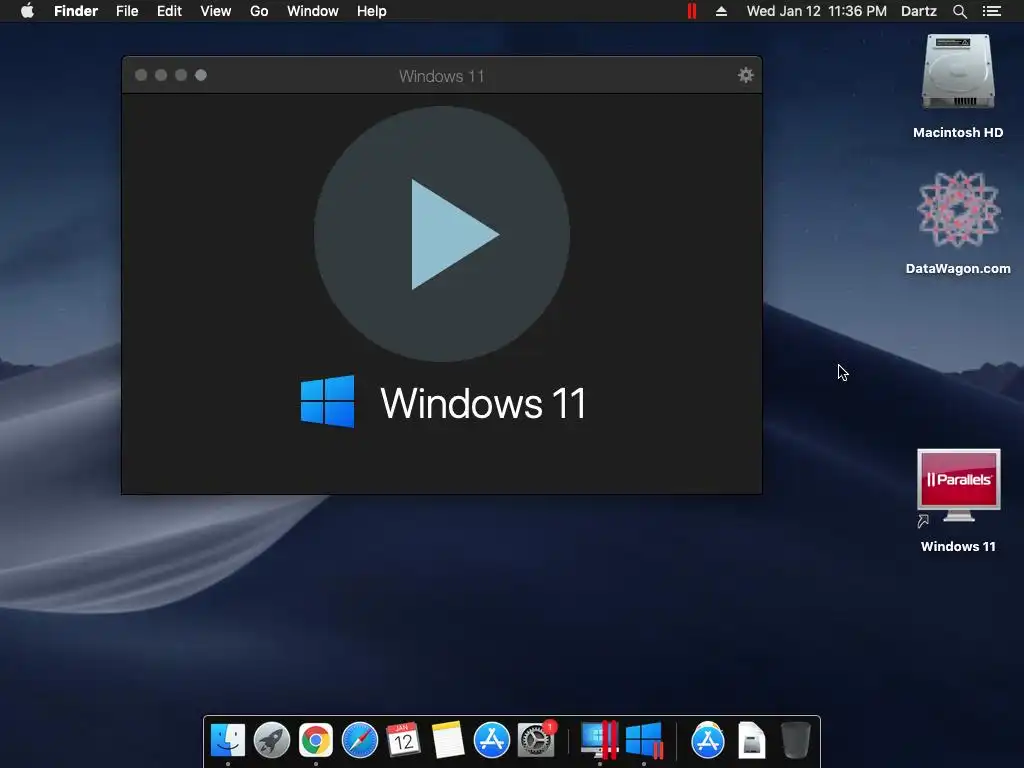
Task: Click the Parallels icon in the menu bar
Action: 692,11
